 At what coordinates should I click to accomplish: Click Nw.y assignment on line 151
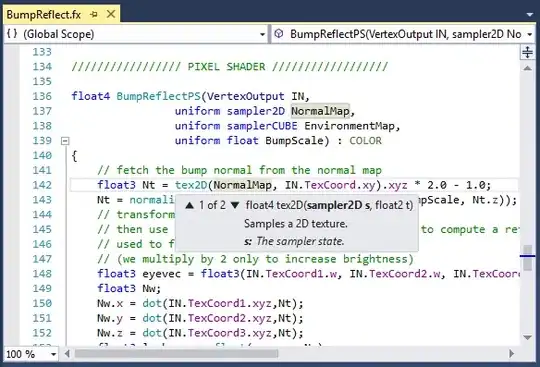pyautogui.click(x=200, y=318)
